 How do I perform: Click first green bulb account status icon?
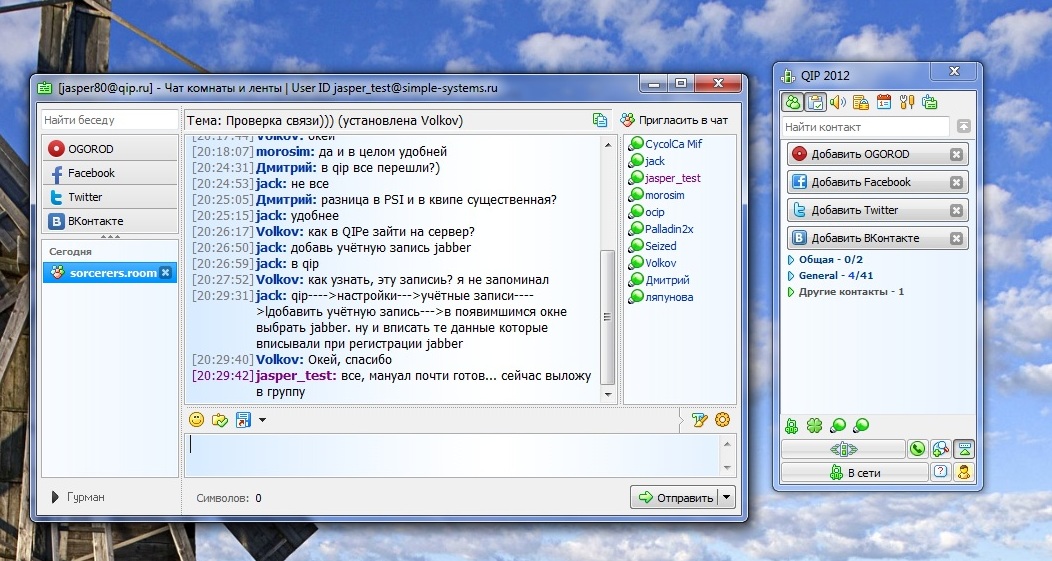point(838,425)
